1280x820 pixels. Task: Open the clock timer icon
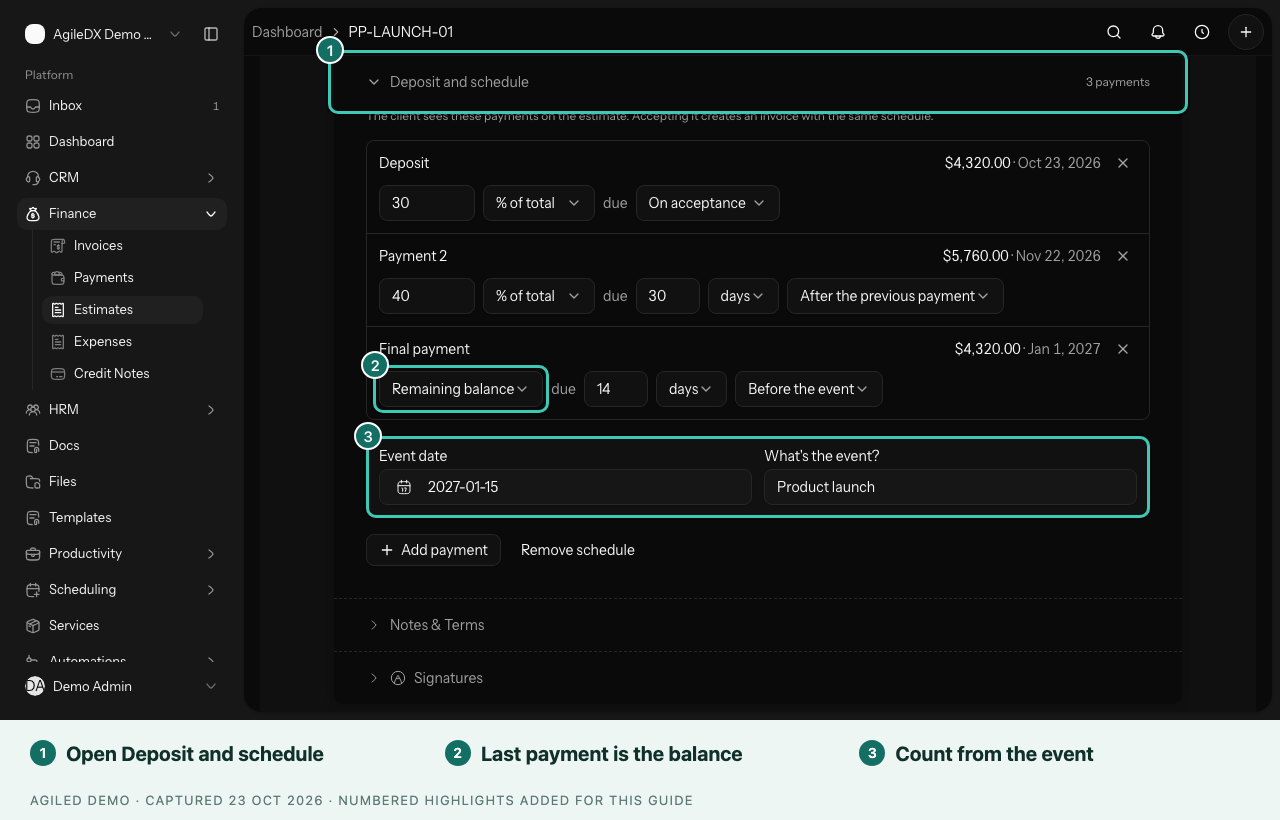pyautogui.click(x=1202, y=32)
